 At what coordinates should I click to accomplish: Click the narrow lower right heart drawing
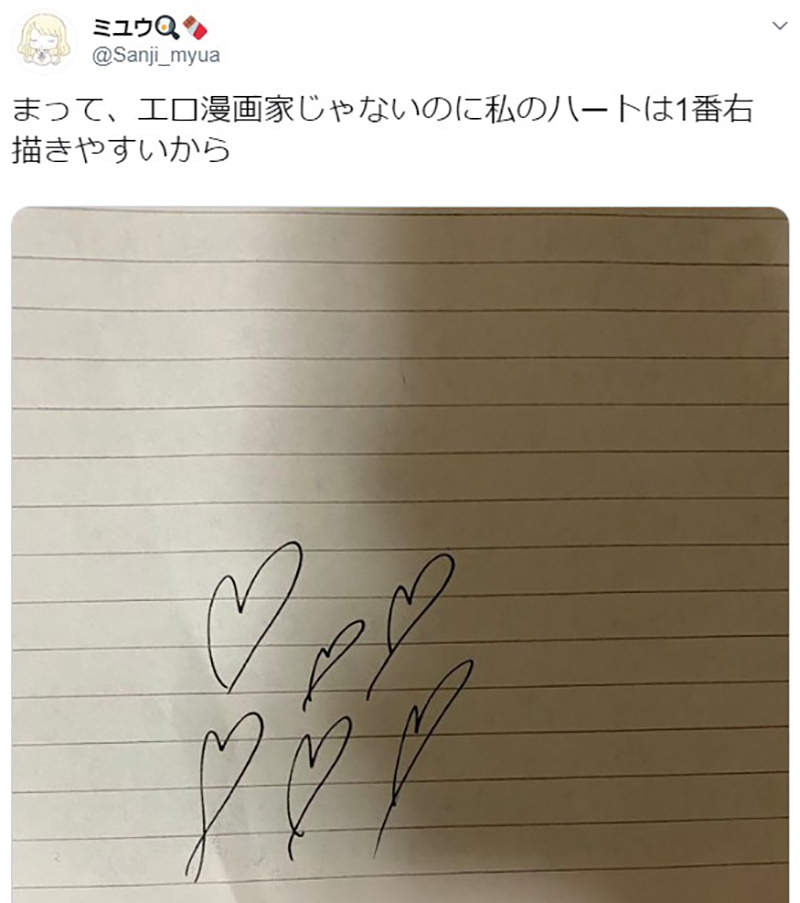[424, 757]
